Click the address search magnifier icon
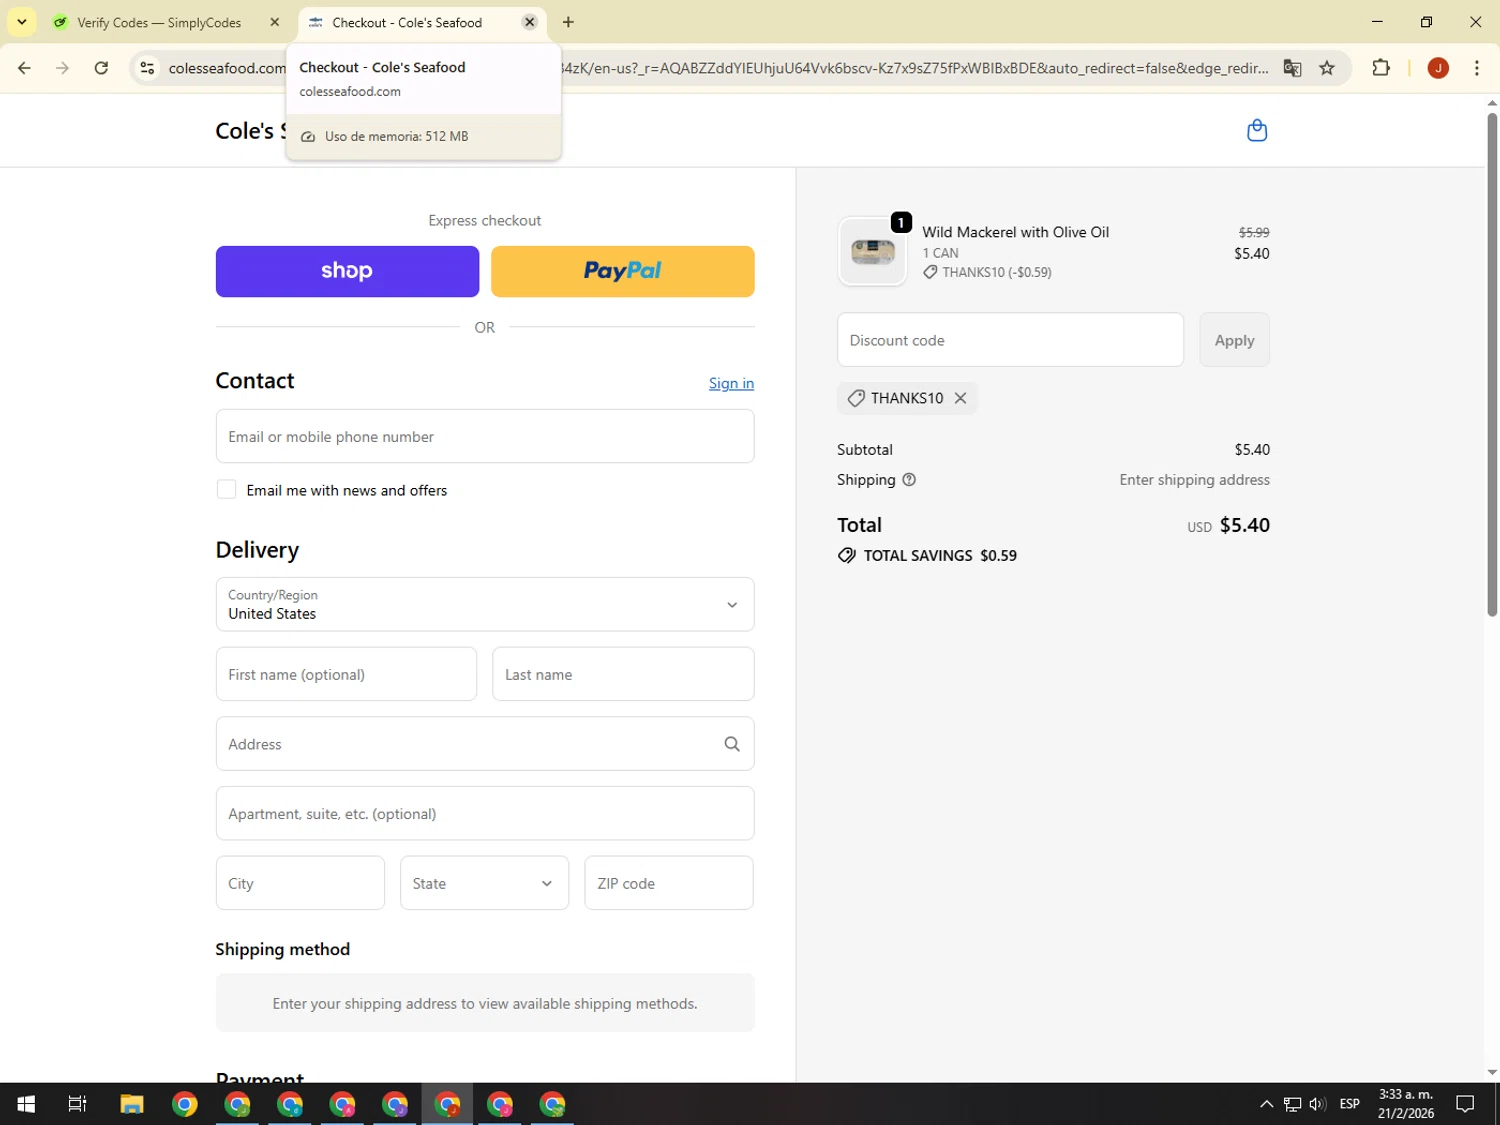Image resolution: width=1500 pixels, height=1125 pixels. pyautogui.click(x=732, y=744)
